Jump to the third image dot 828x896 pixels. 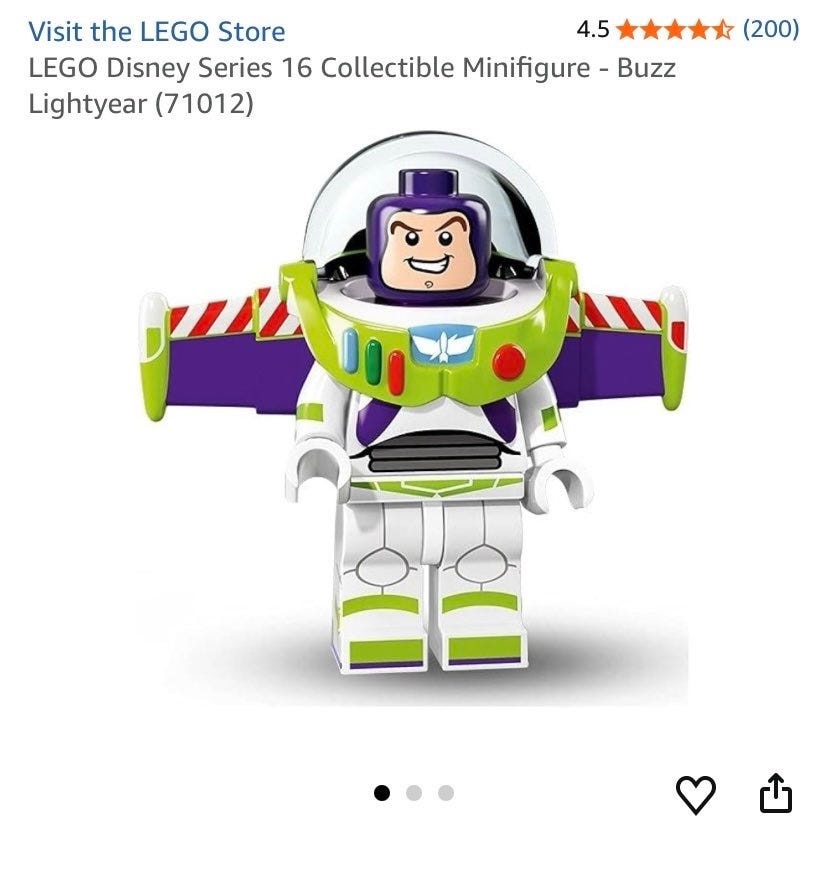tap(446, 793)
